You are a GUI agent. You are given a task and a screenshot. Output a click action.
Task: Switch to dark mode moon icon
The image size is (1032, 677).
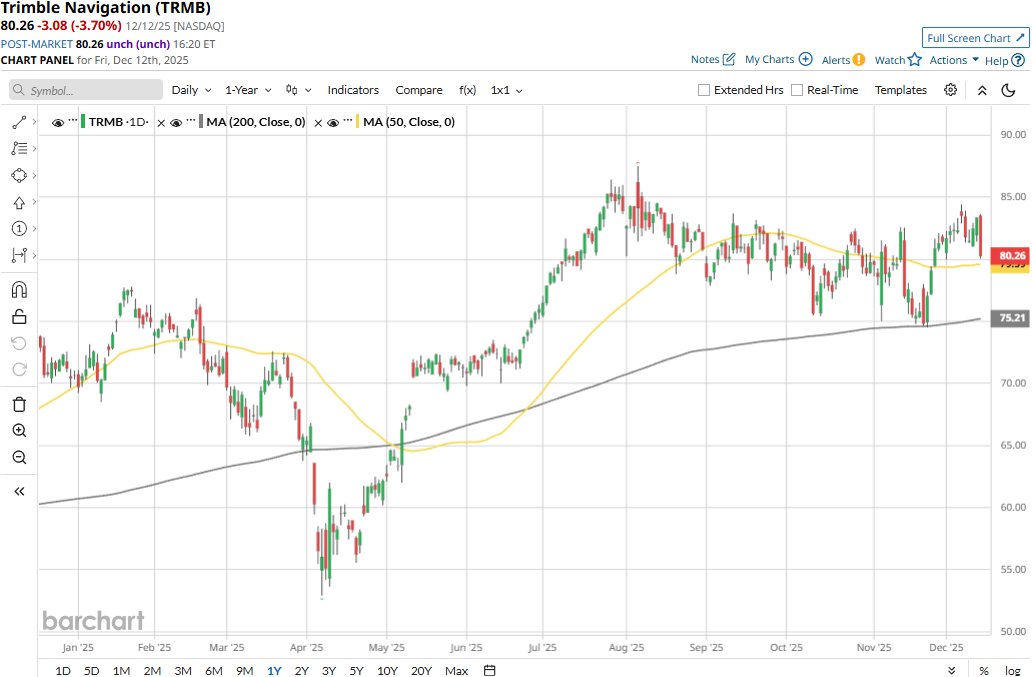pyautogui.click(x=1008, y=90)
